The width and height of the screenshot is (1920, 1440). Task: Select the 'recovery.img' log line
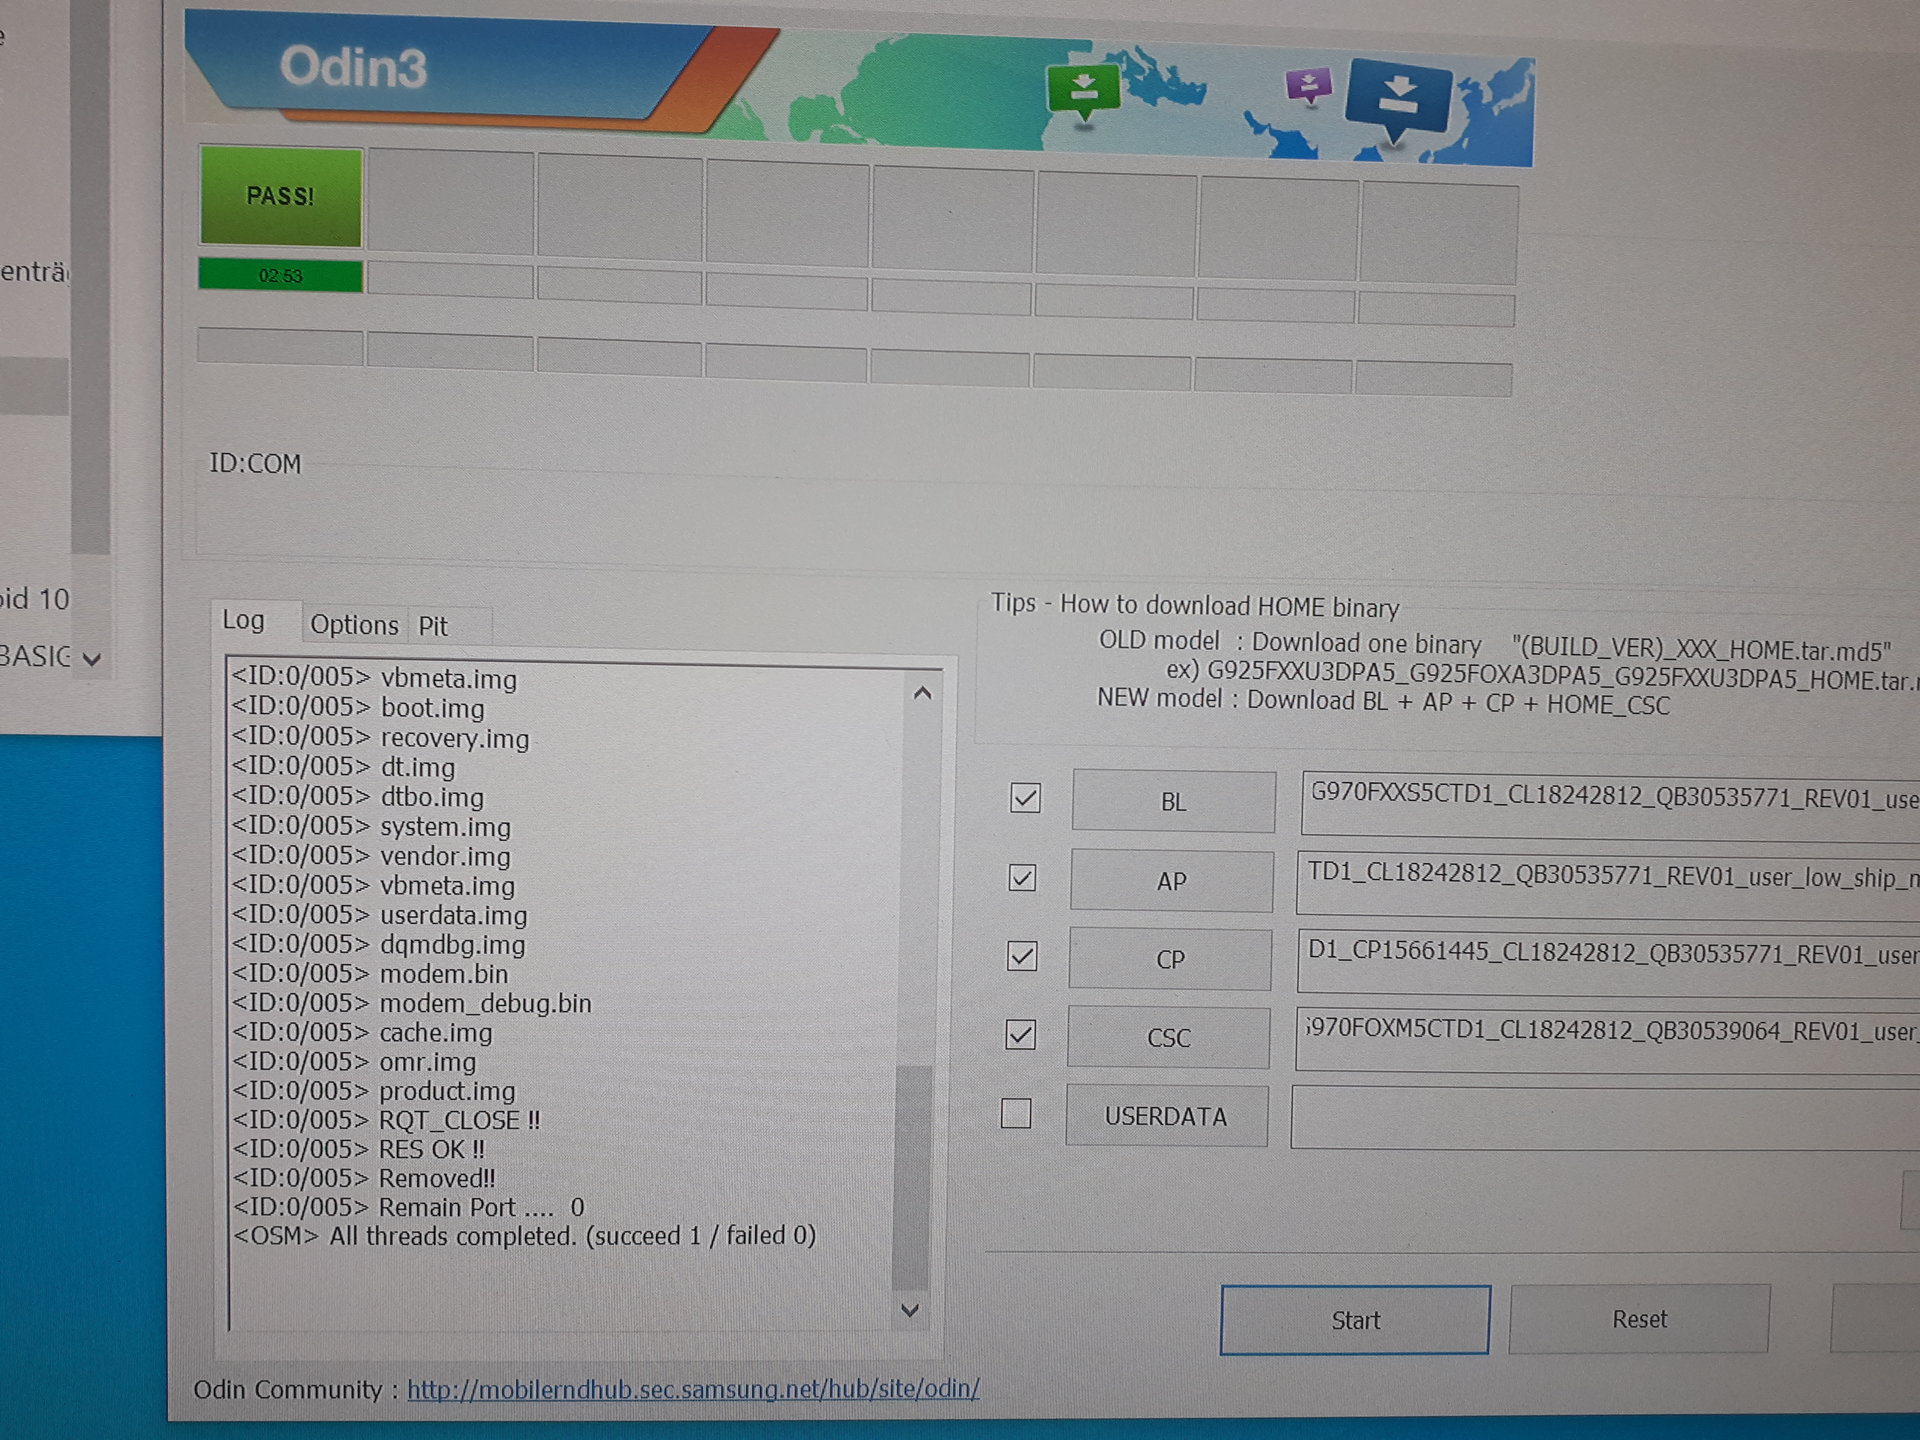[380, 738]
